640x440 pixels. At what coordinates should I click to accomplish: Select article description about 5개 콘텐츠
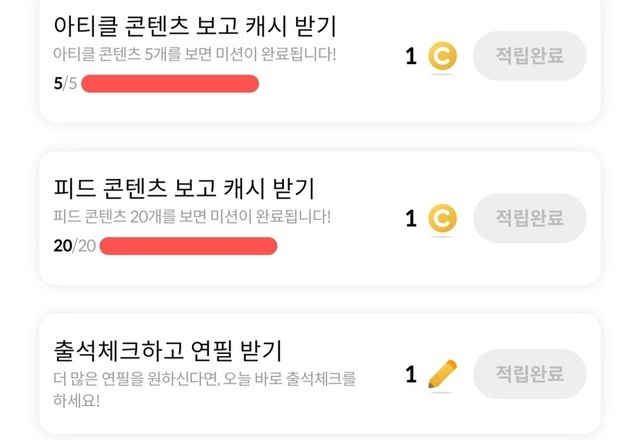coord(194,53)
